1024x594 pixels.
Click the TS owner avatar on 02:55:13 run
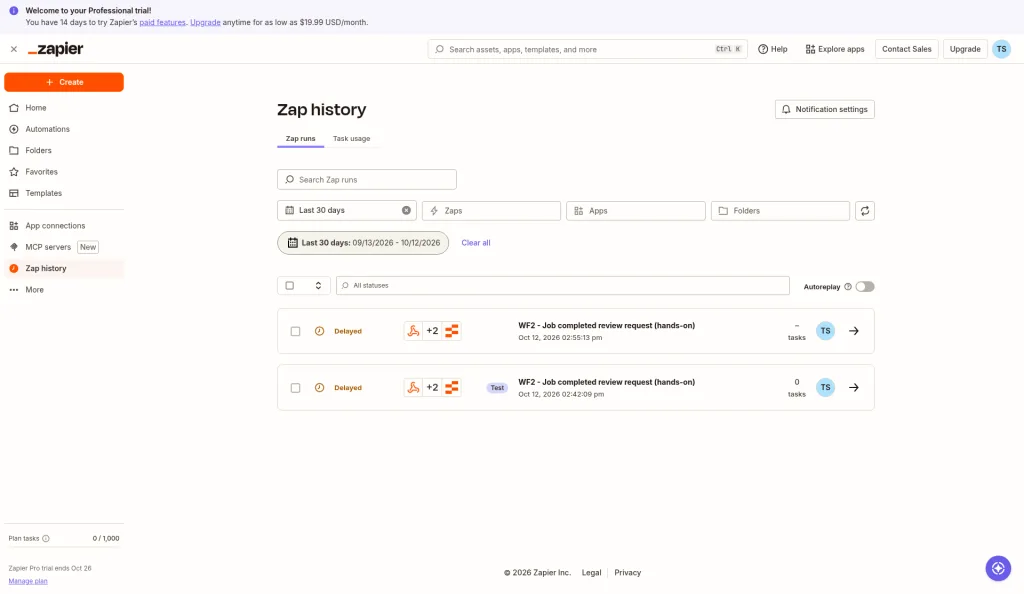[x=825, y=331]
